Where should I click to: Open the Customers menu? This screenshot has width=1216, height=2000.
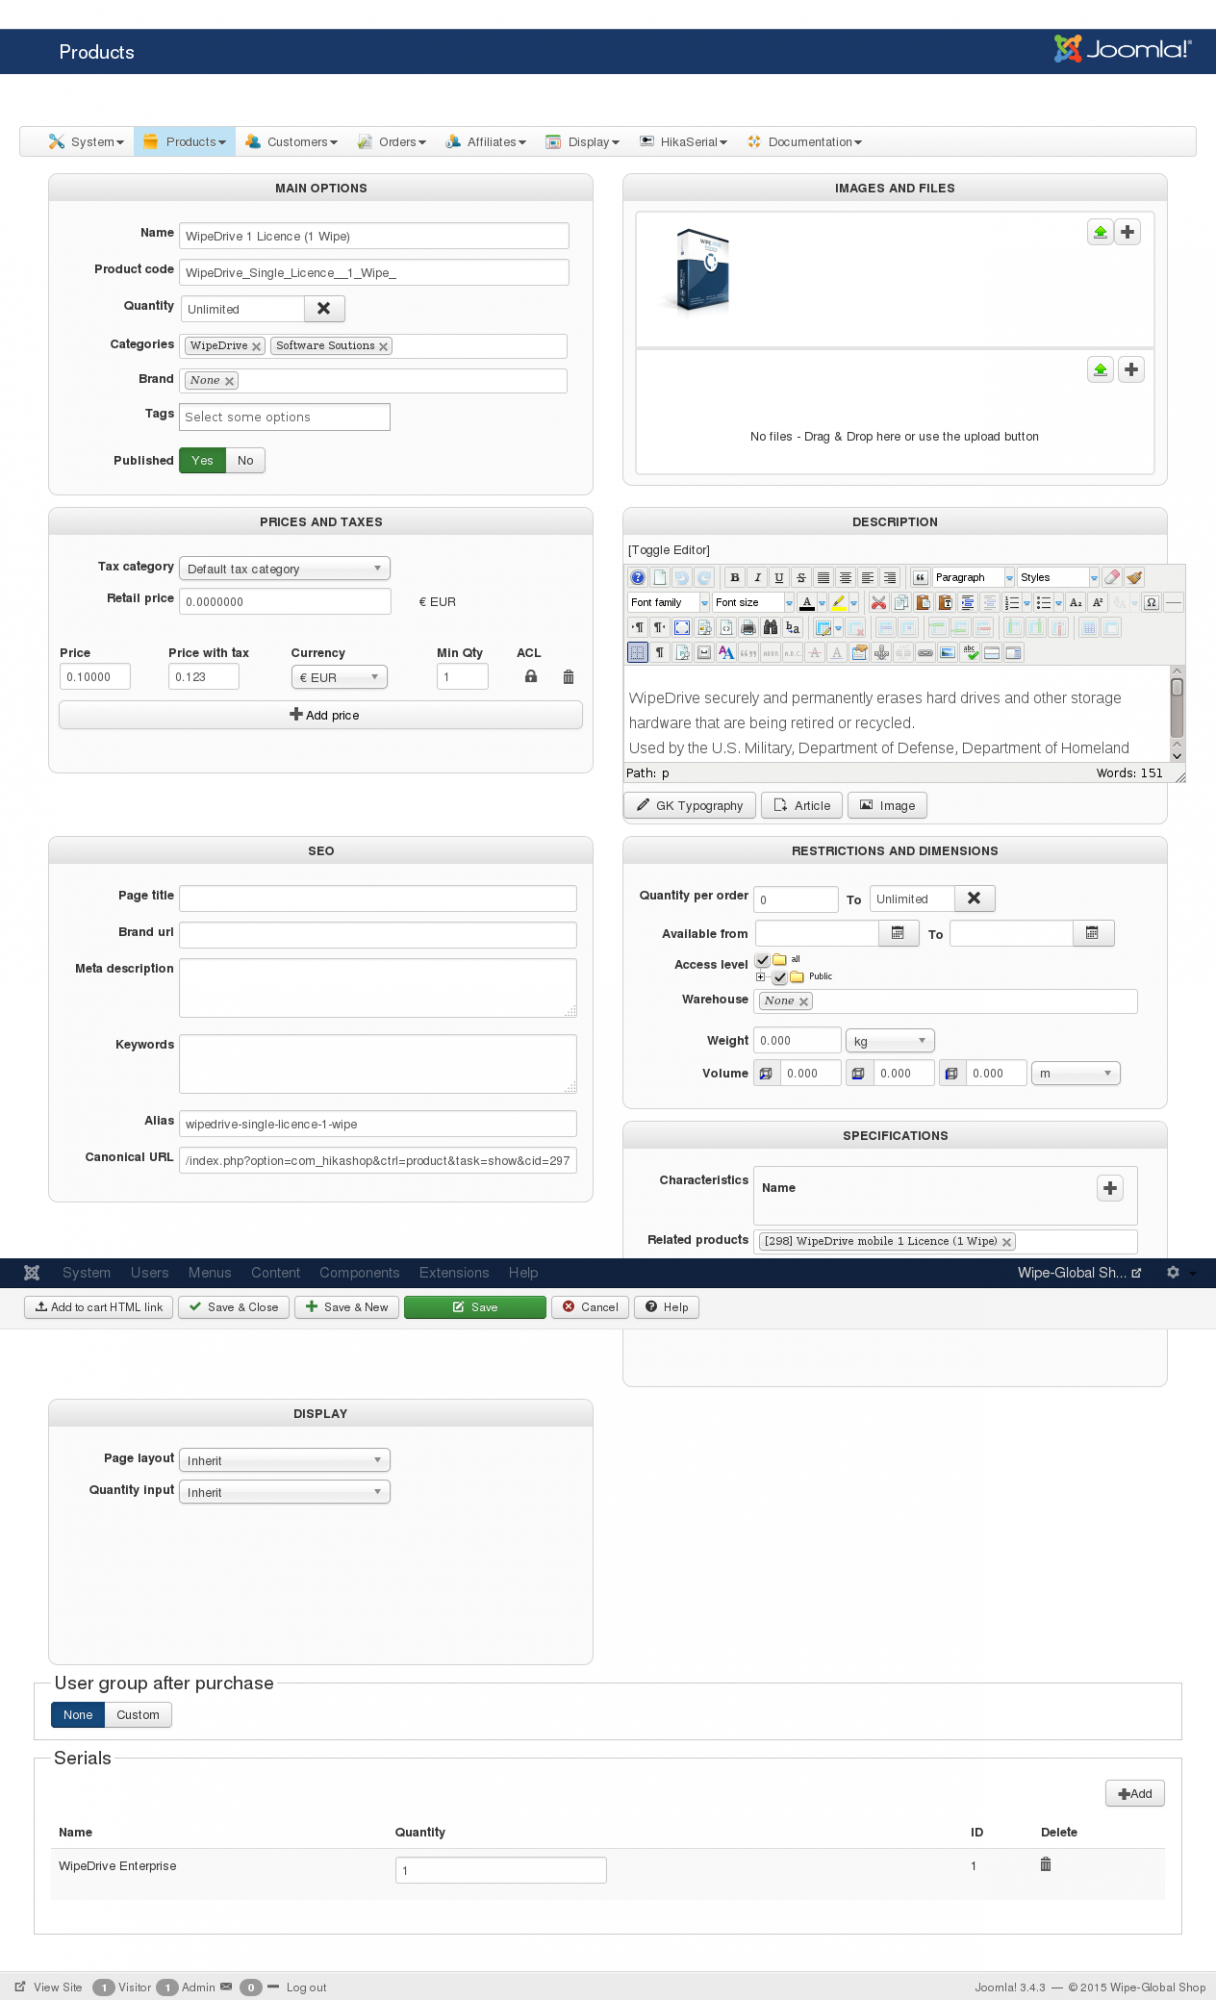pyautogui.click(x=292, y=142)
